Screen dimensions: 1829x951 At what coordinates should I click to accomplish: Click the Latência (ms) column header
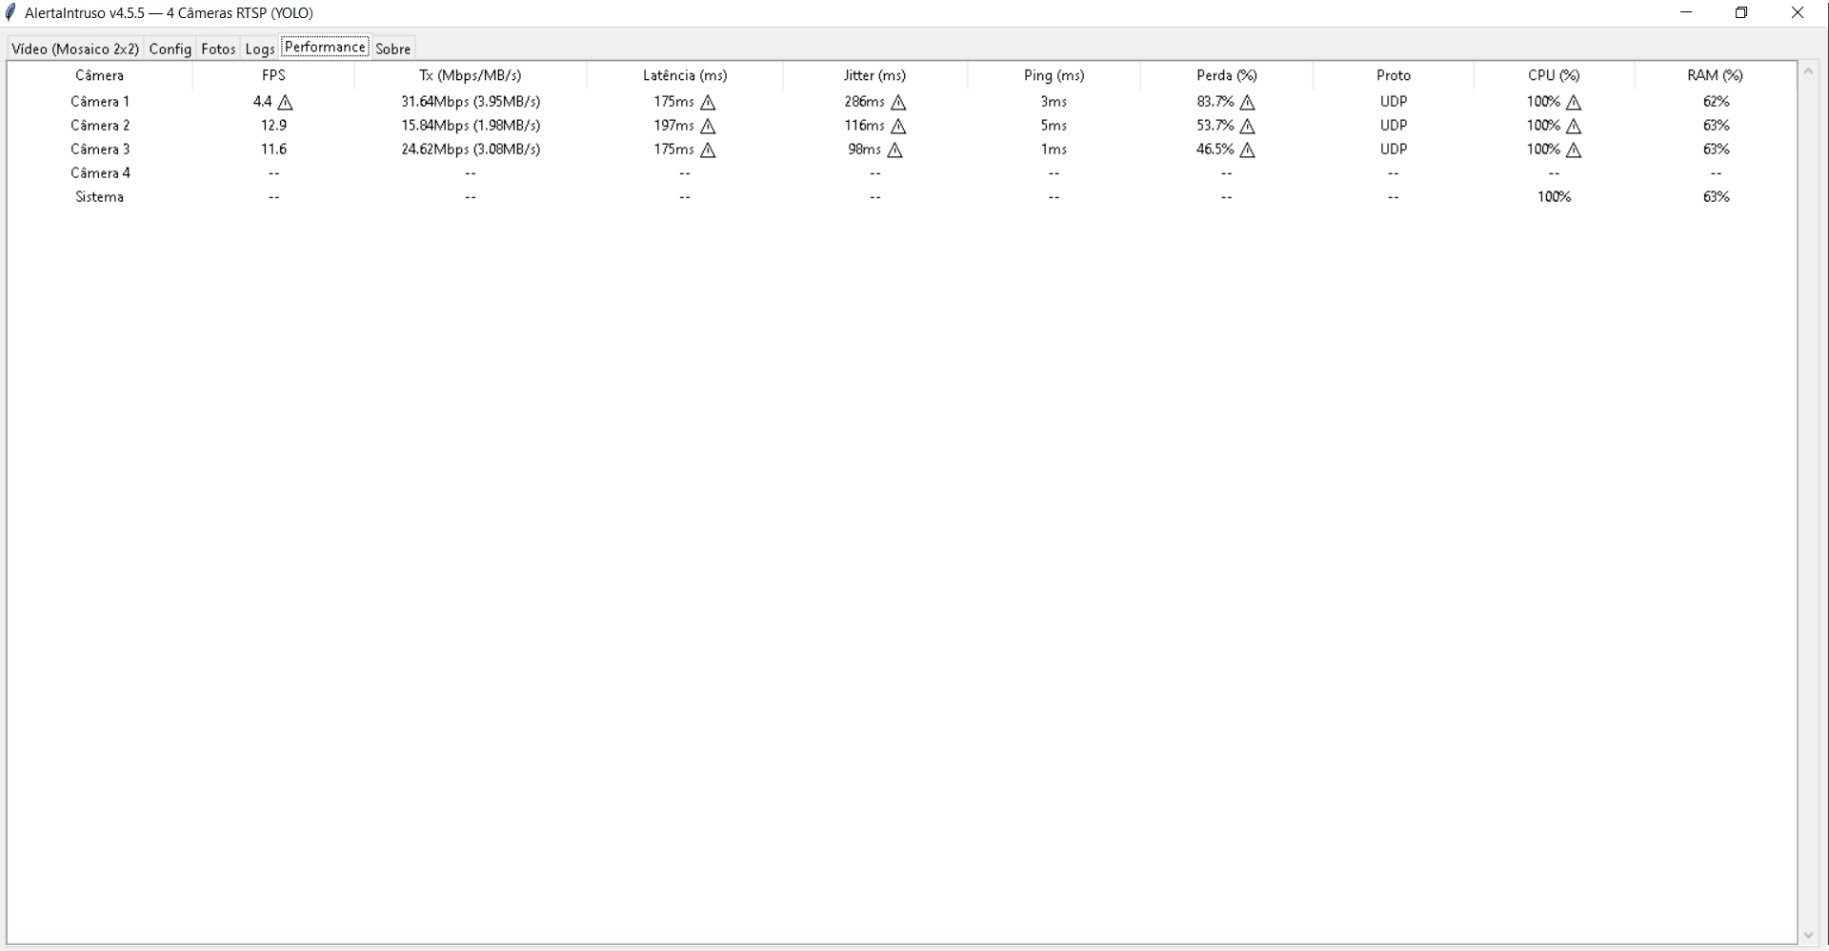pos(685,75)
